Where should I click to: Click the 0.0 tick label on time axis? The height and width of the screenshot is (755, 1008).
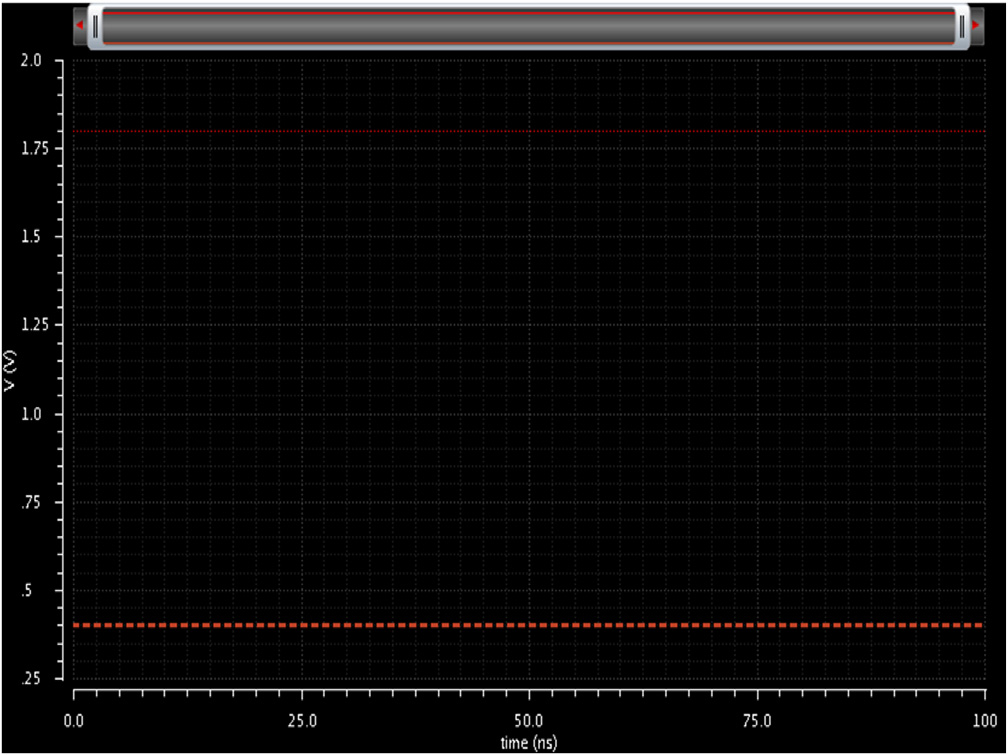click(x=74, y=720)
